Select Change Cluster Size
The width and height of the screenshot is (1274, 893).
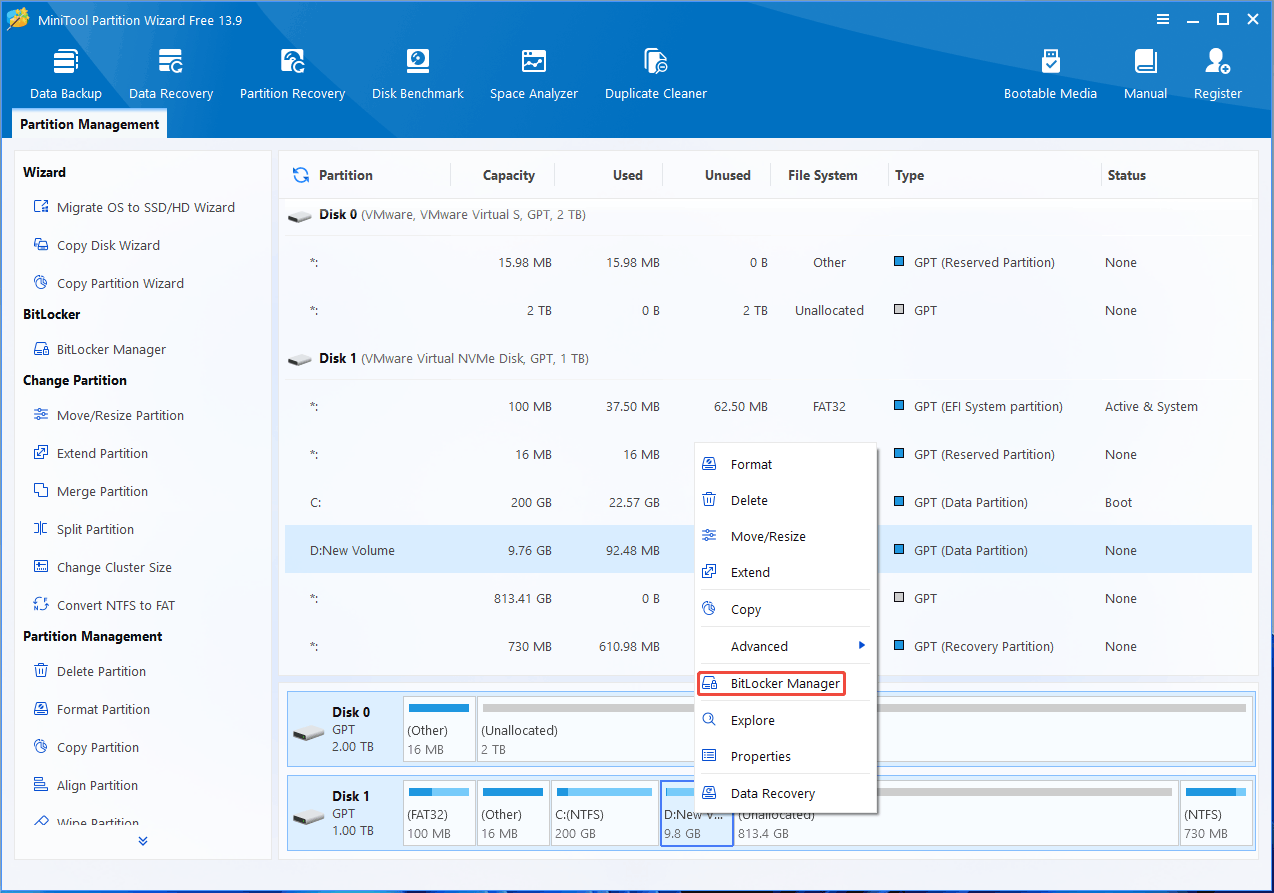click(102, 567)
